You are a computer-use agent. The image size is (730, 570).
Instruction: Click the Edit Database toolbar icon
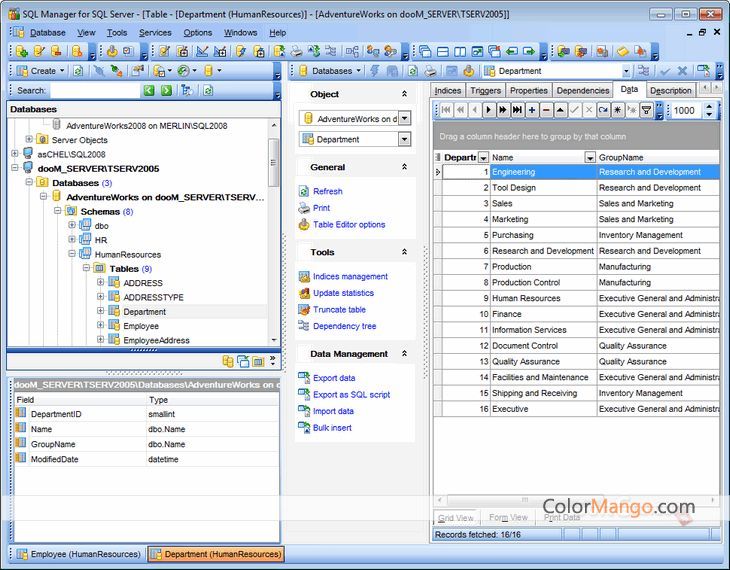[x=39, y=51]
